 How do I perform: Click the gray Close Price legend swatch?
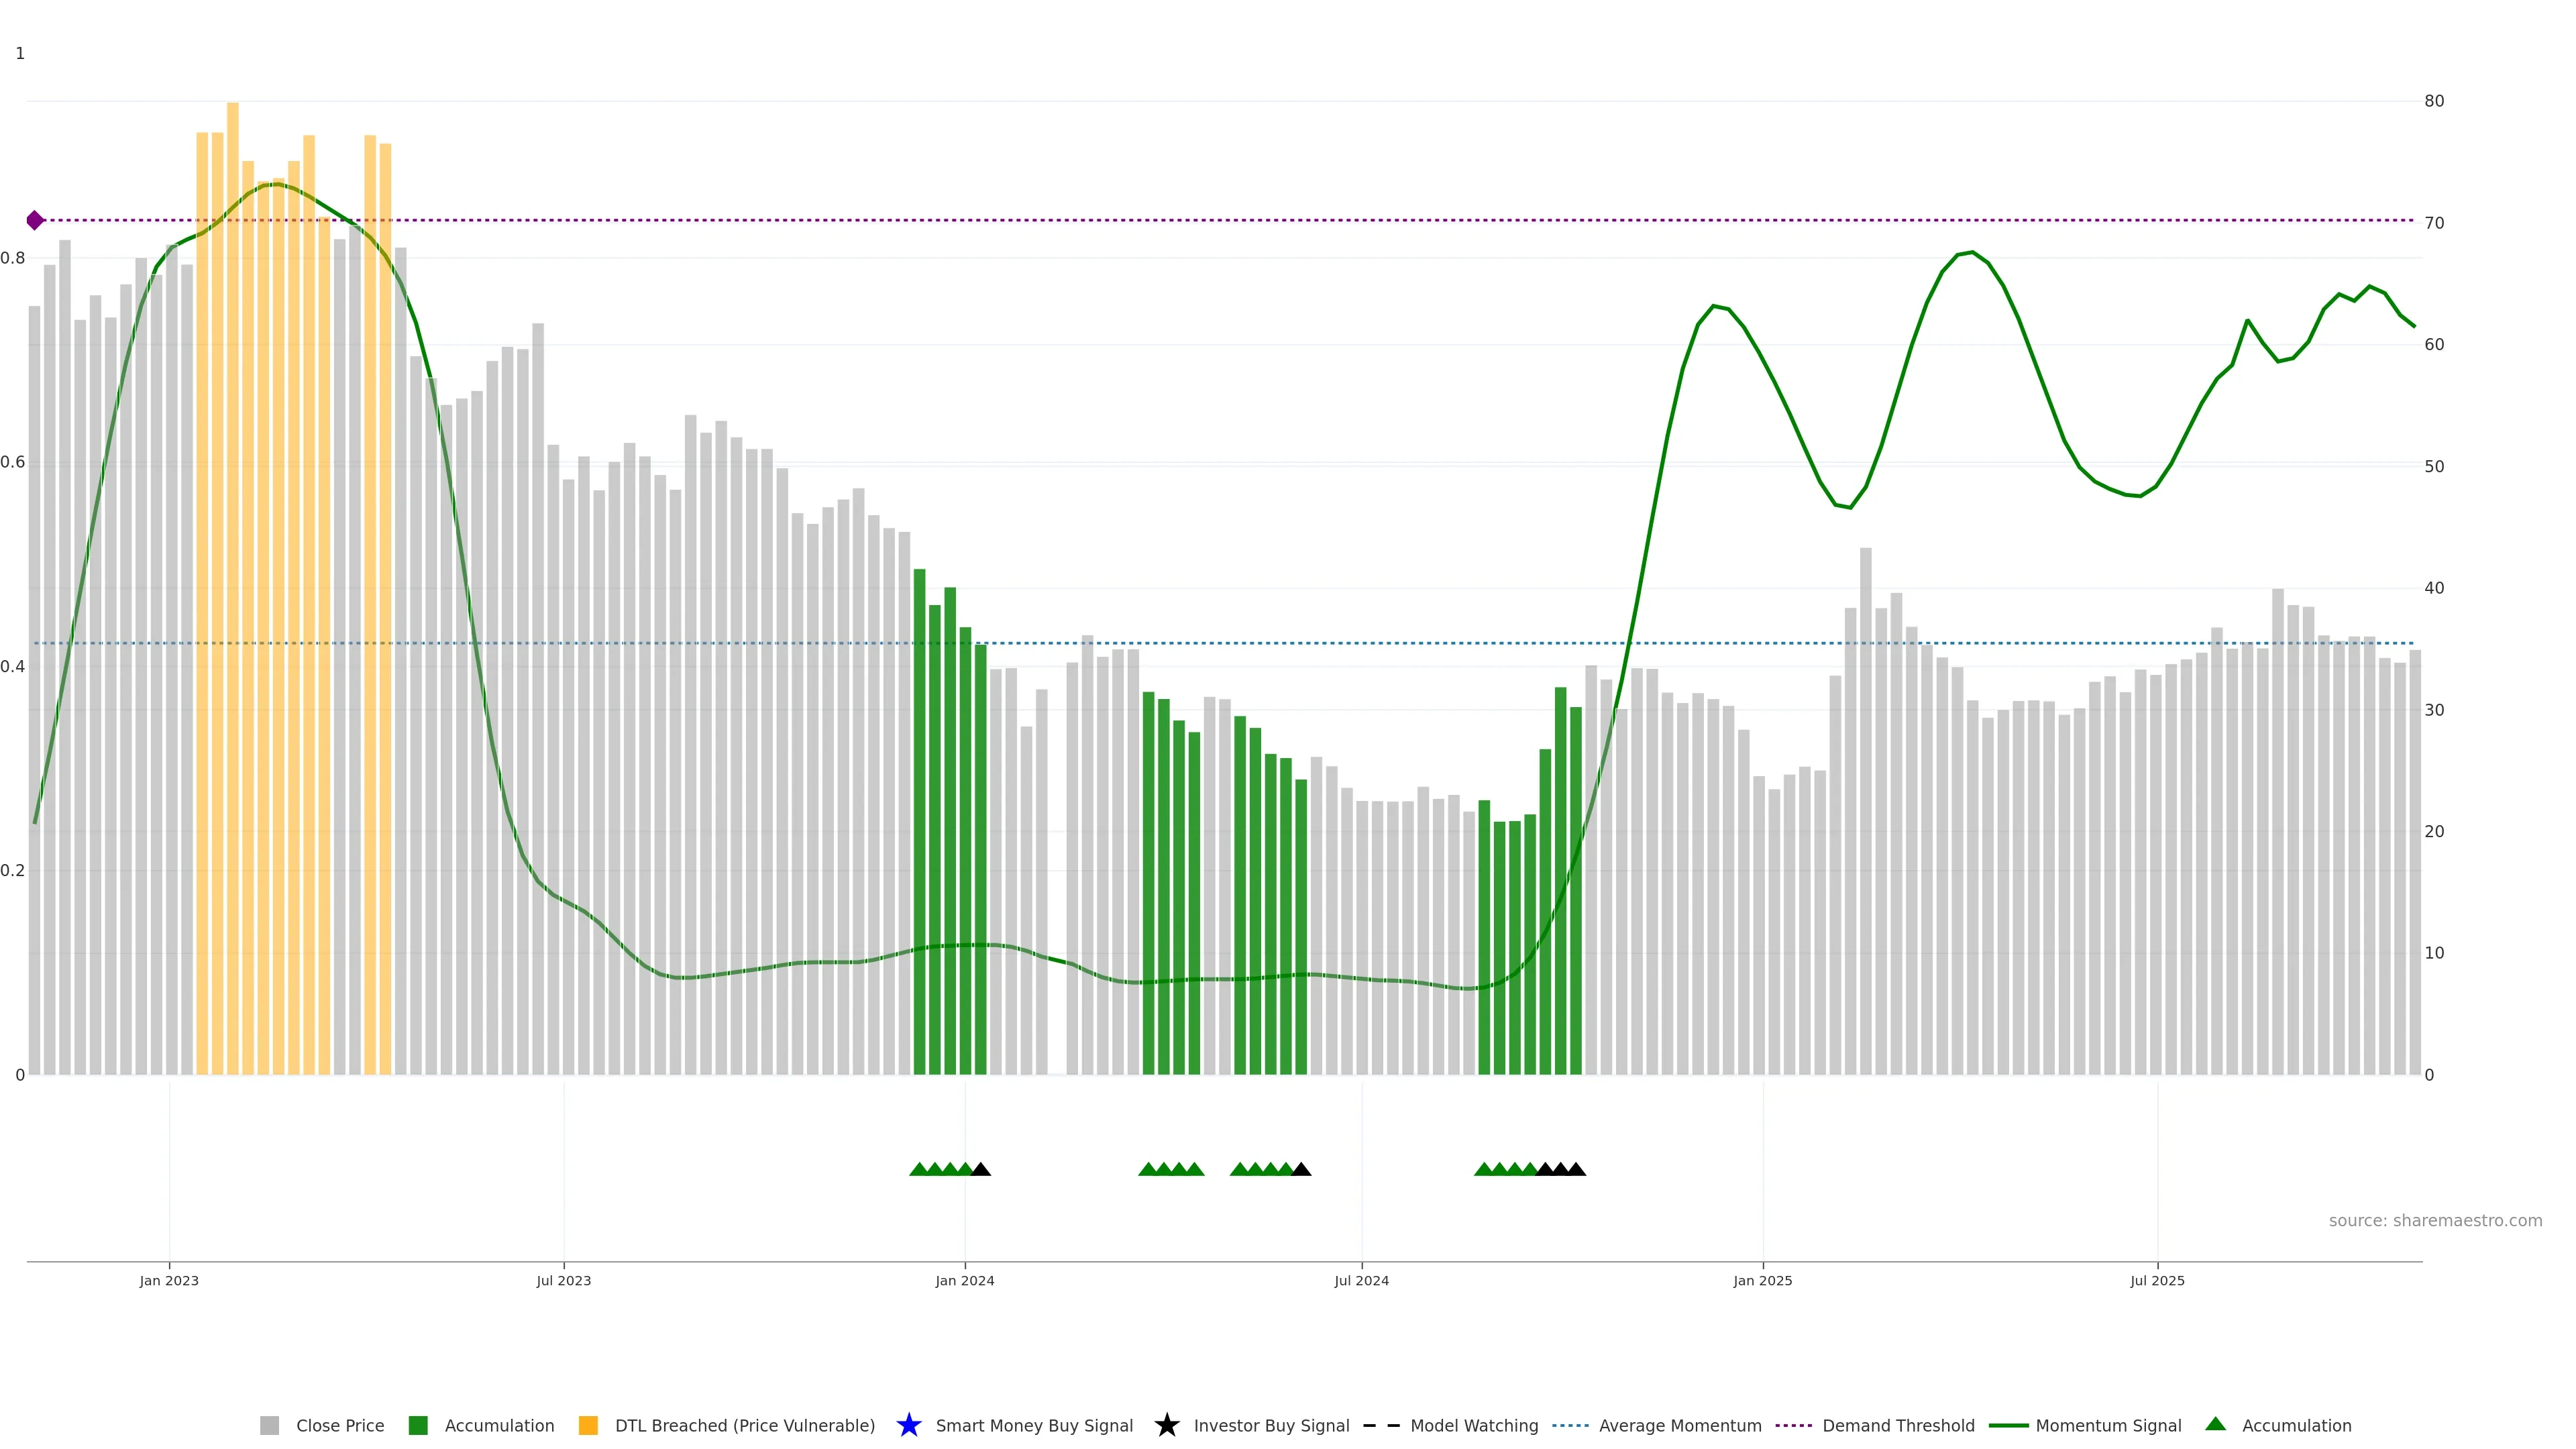[269, 1426]
